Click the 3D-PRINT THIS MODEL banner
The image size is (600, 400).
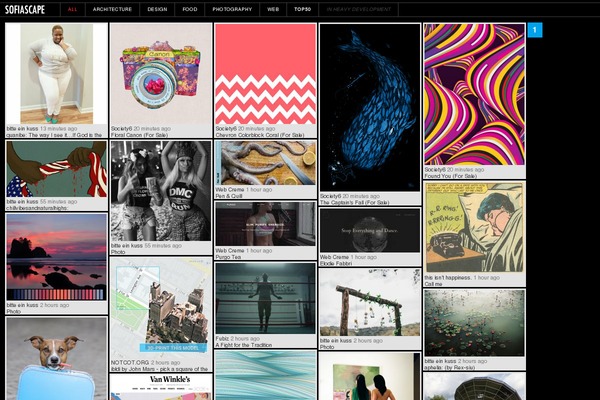(173, 348)
